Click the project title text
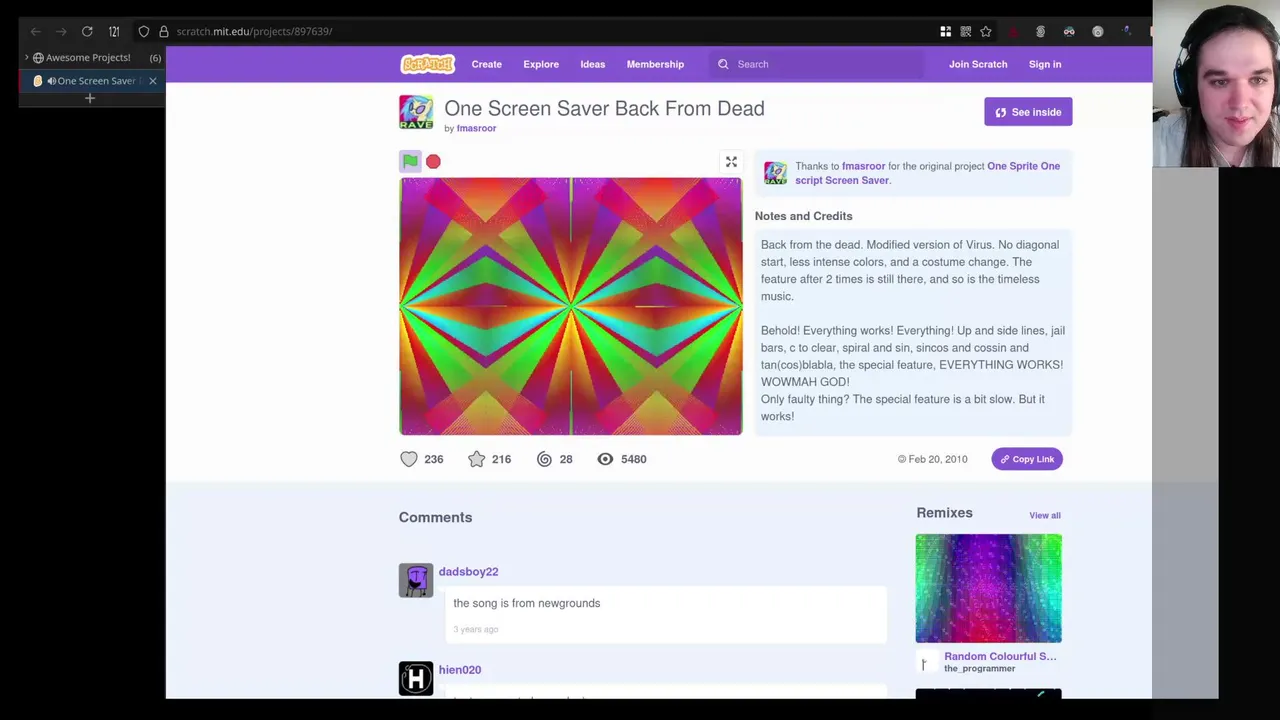The image size is (1280, 720). click(604, 108)
